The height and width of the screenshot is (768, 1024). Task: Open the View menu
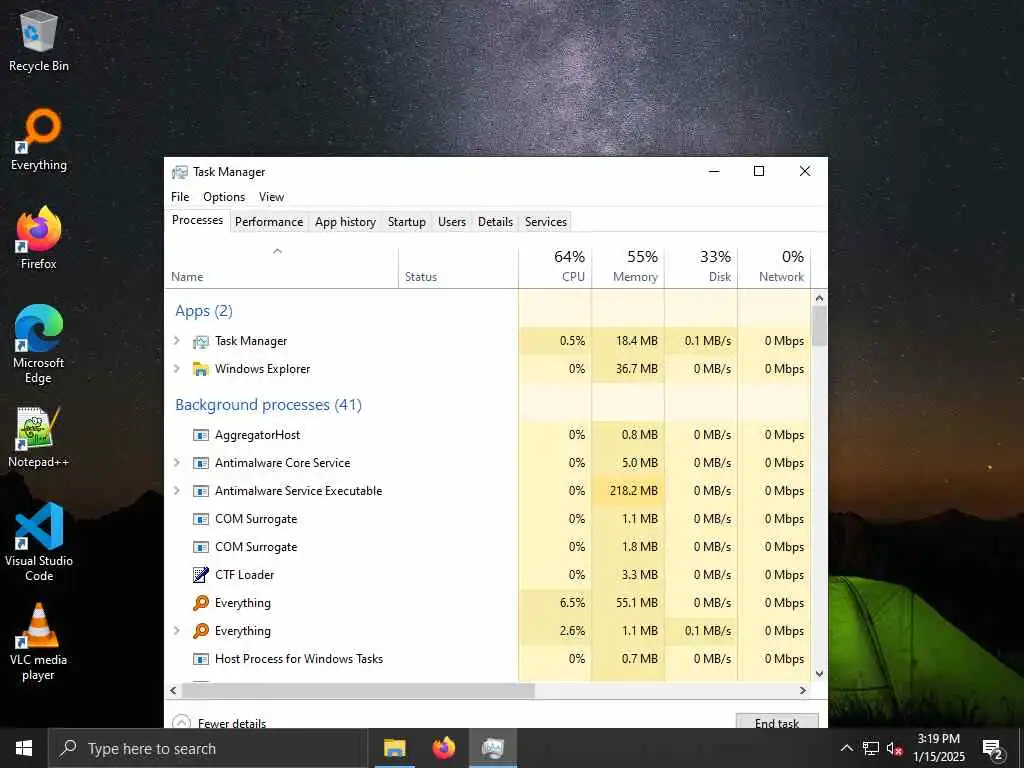[271, 197]
